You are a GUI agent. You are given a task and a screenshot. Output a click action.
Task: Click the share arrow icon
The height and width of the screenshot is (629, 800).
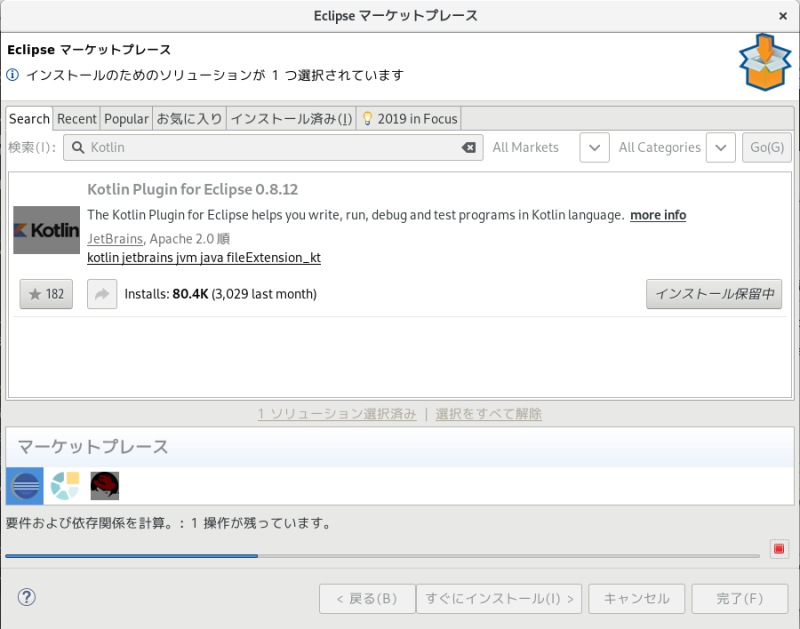(x=102, y=294)
